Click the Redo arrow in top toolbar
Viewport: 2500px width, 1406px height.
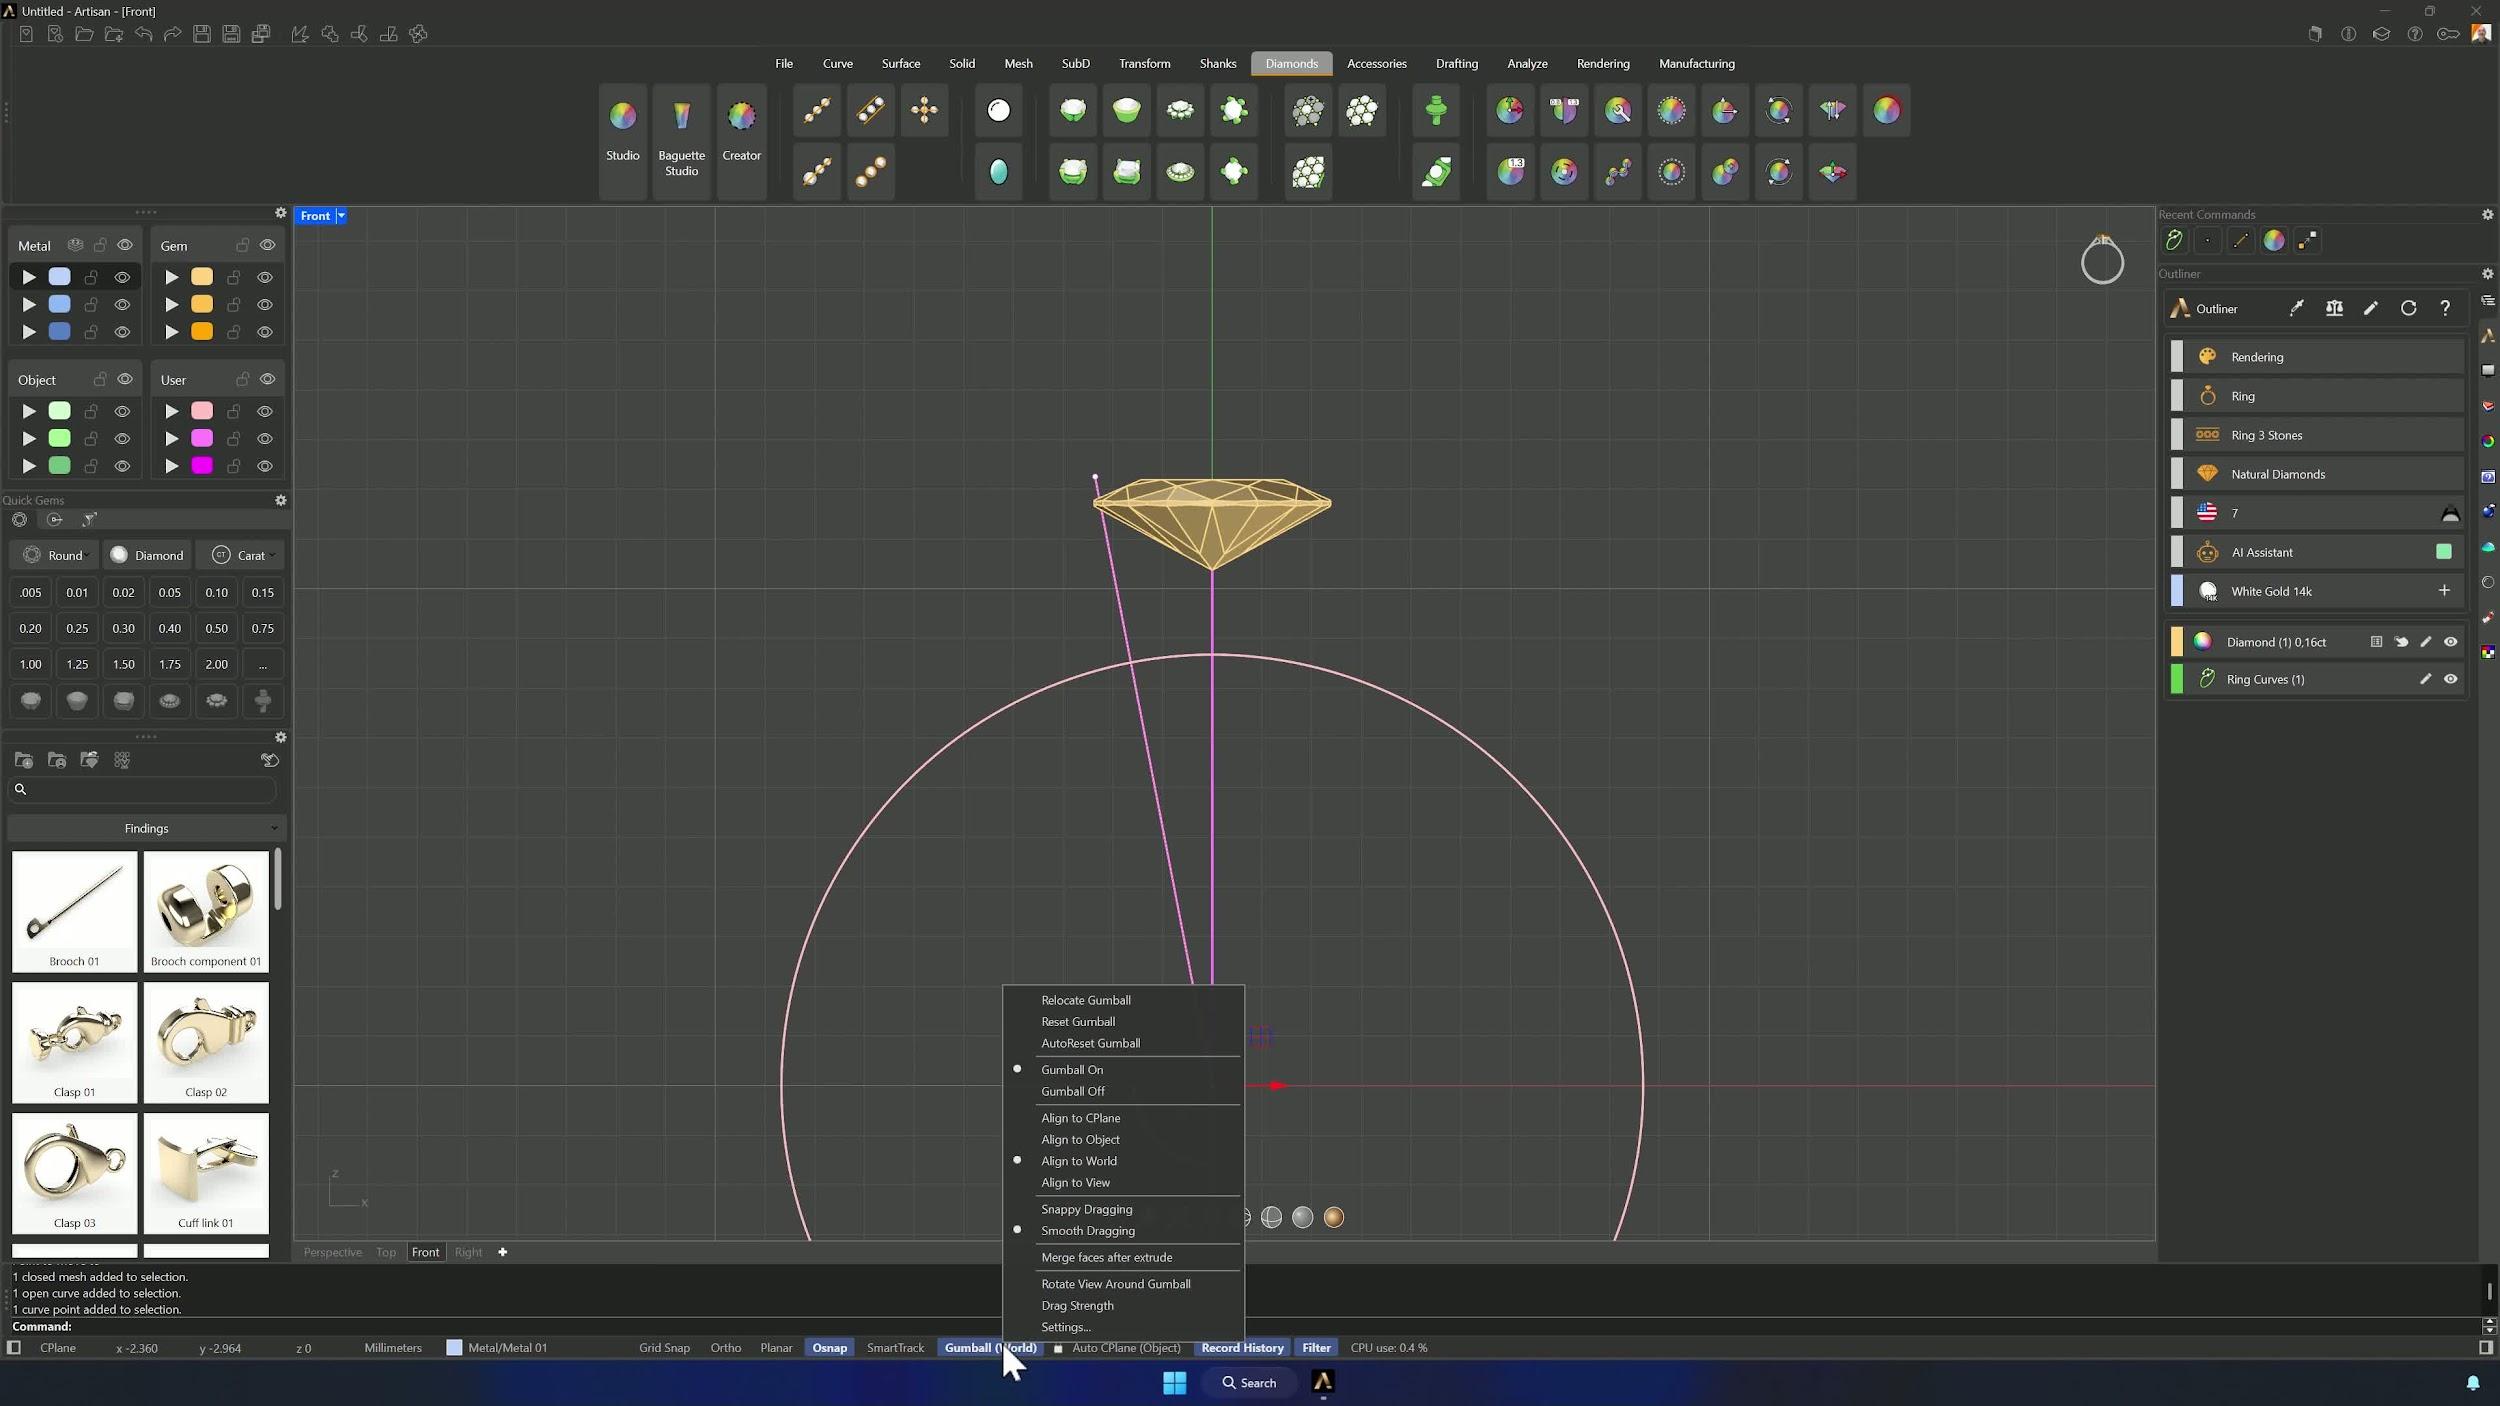tap(172, 34)
